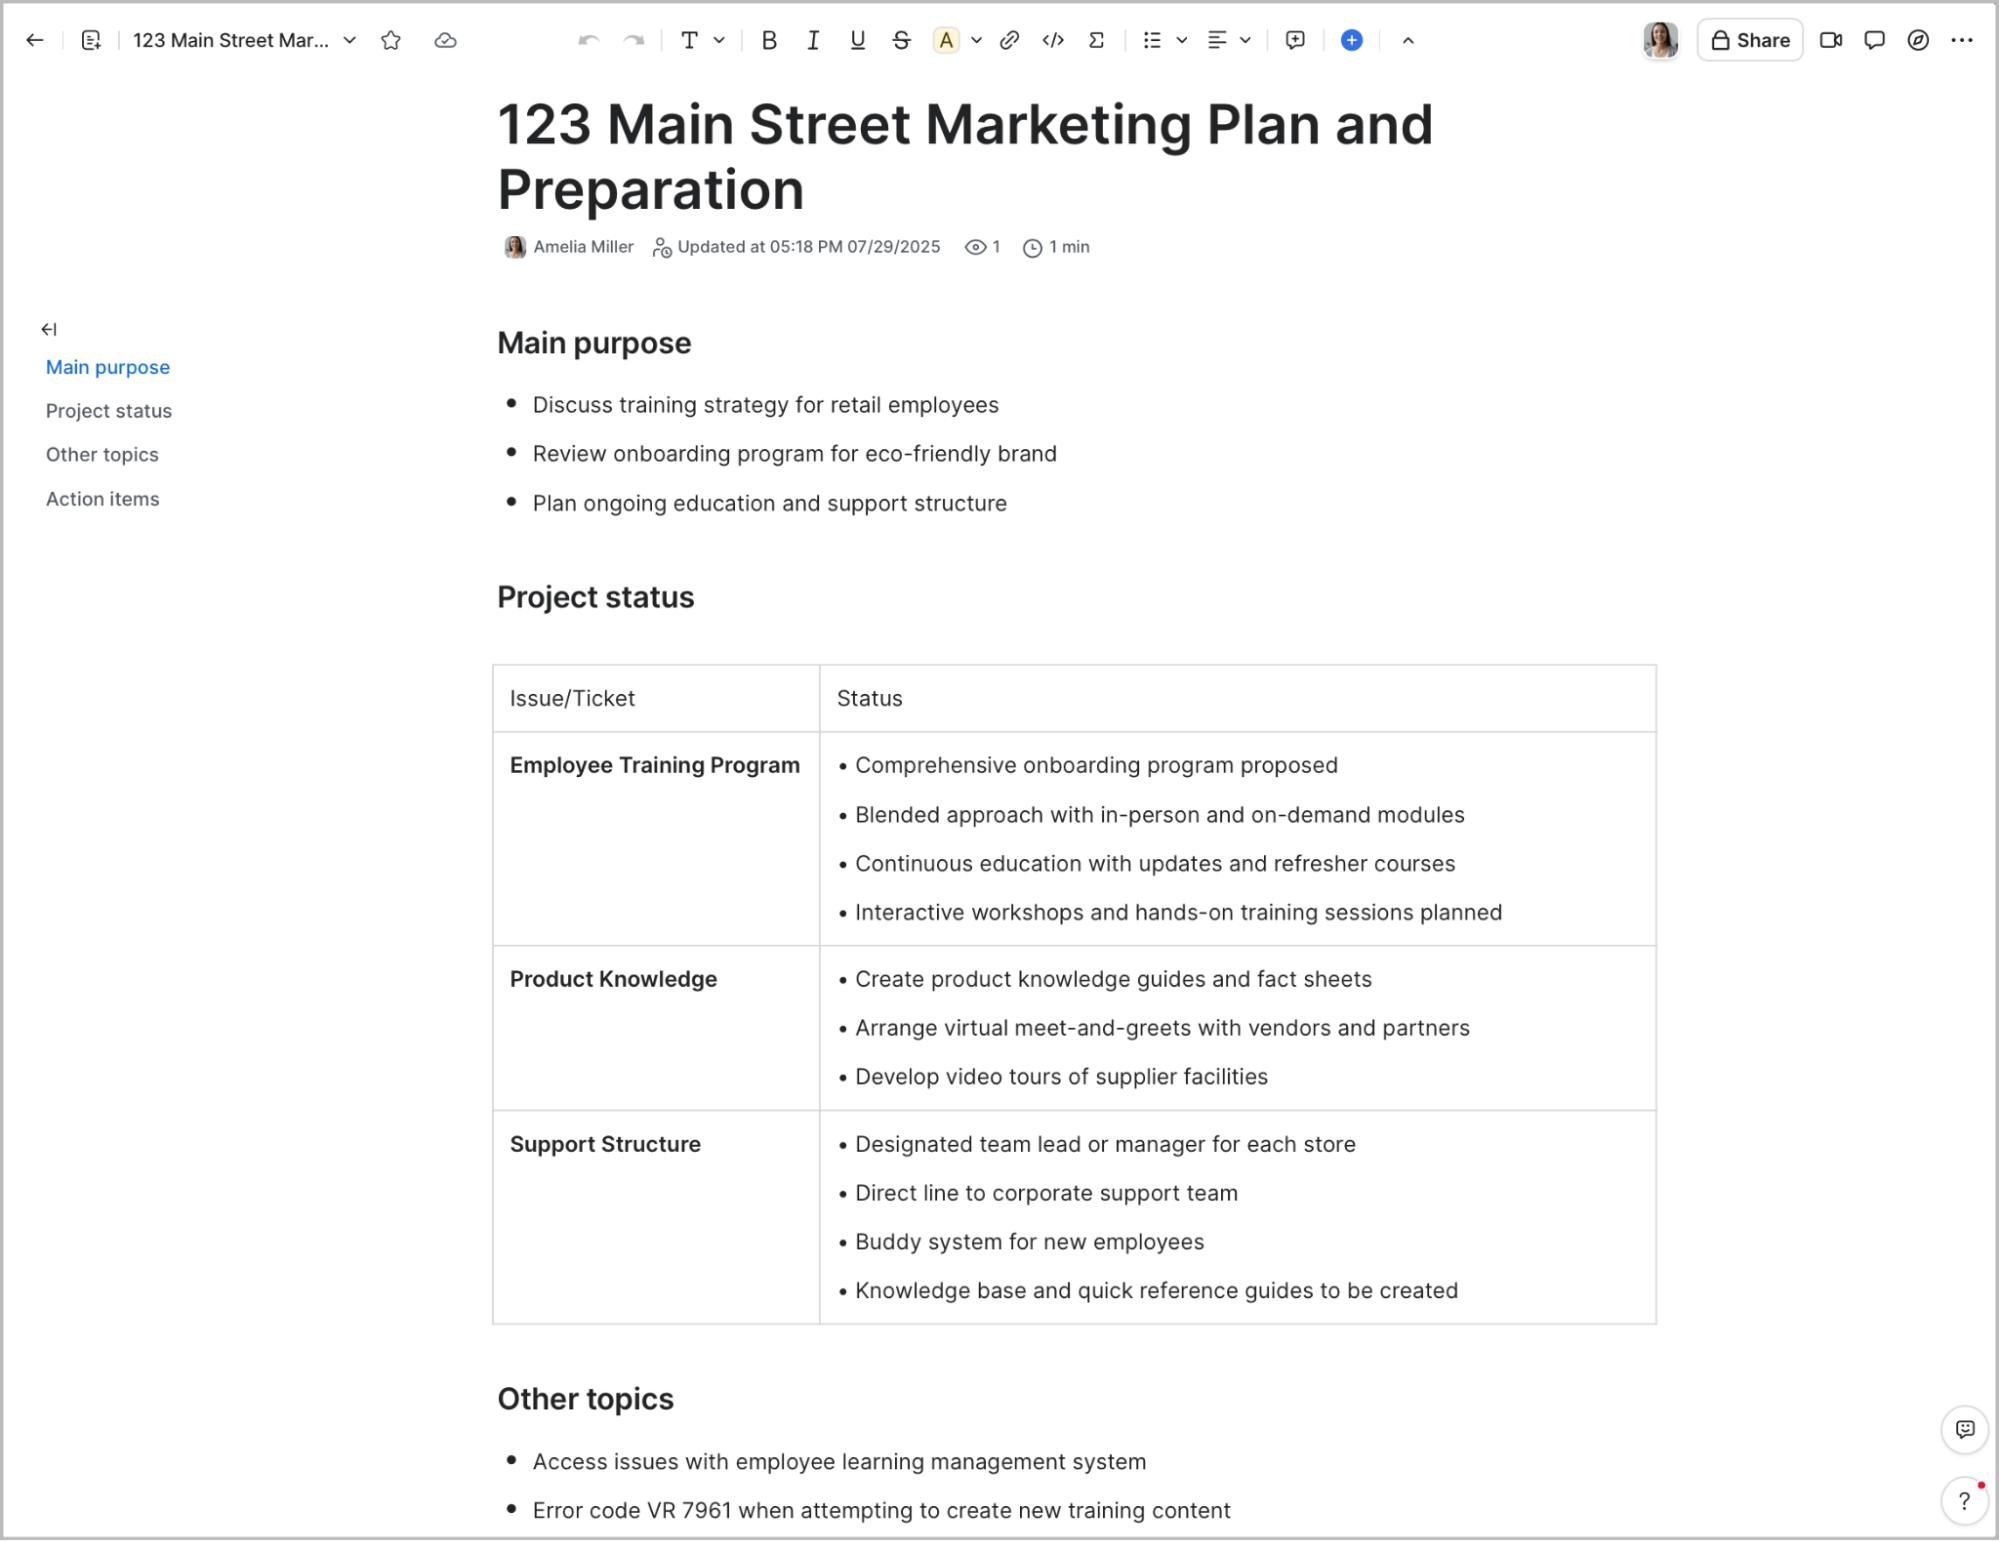Insert a code block with the code icon

[x=1052, y=40]
